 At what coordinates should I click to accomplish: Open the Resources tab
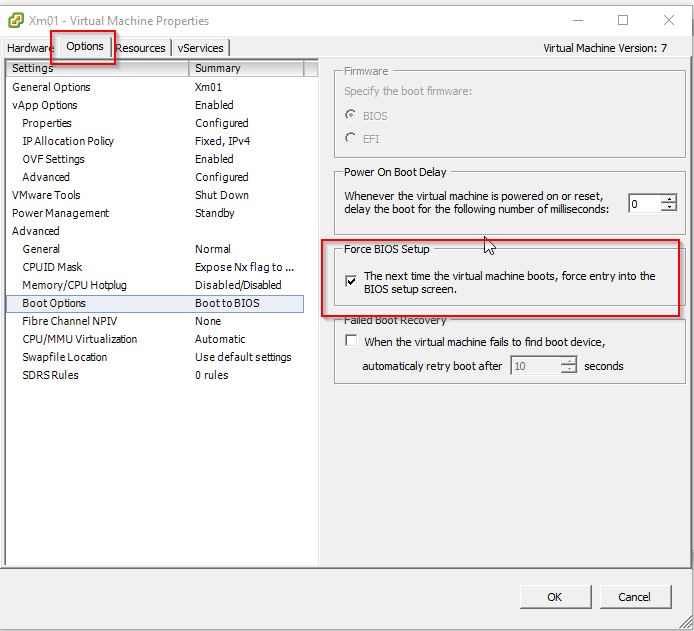click(x=141, y=48)
